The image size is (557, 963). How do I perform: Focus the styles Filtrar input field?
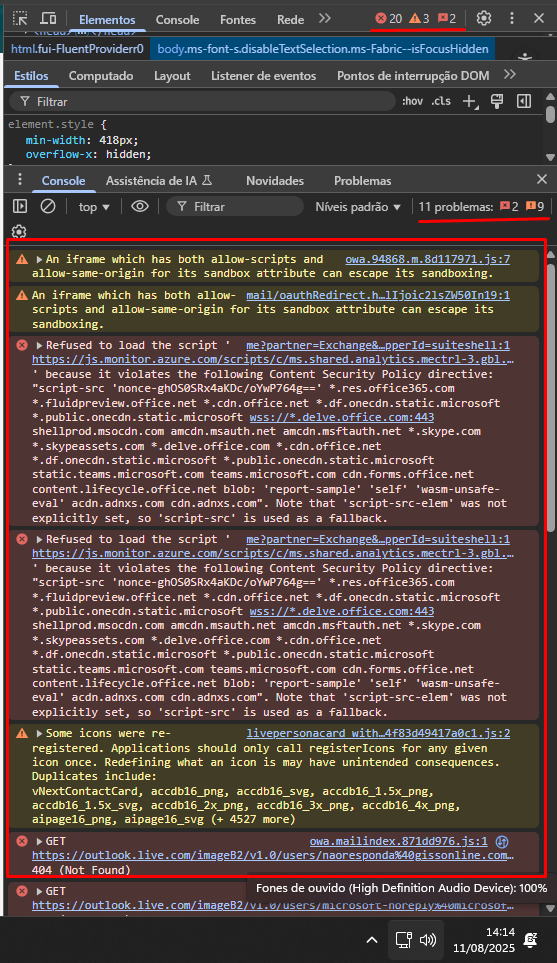(x=203, y=101)
